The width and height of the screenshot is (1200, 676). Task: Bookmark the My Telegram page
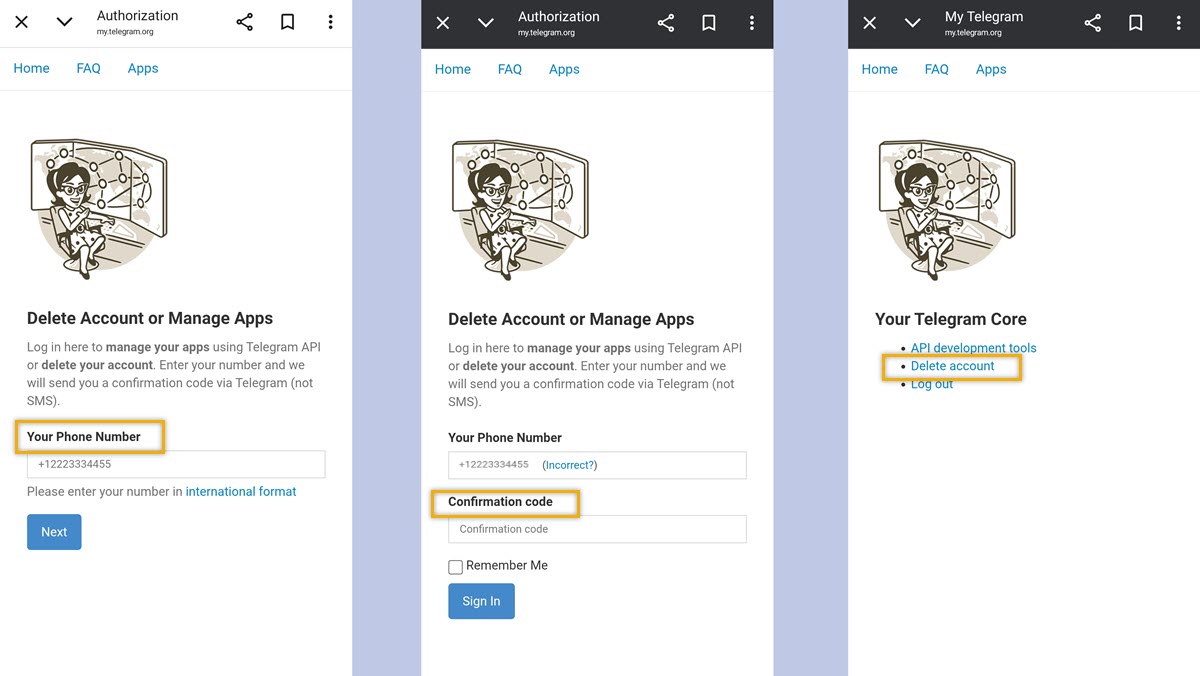(x=1135, y=22)
